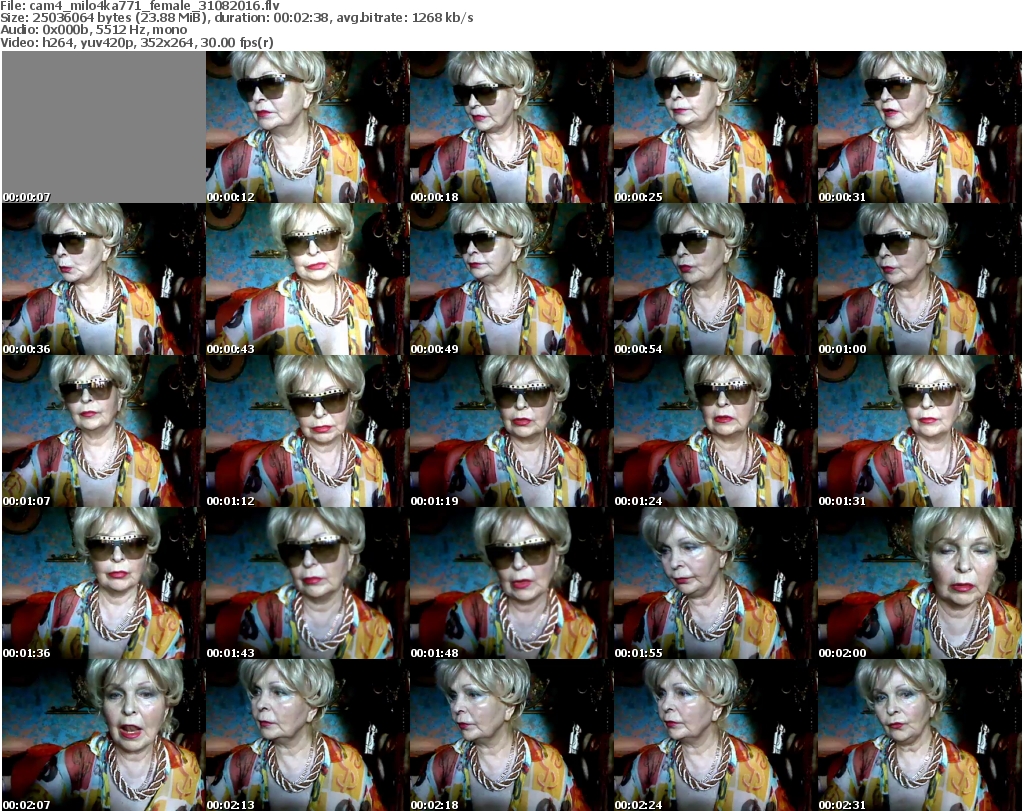1024x811 pixels.
Task: Click the file name cam4_milo4ka771_female_31082016.flv
Action: (155, 5)
